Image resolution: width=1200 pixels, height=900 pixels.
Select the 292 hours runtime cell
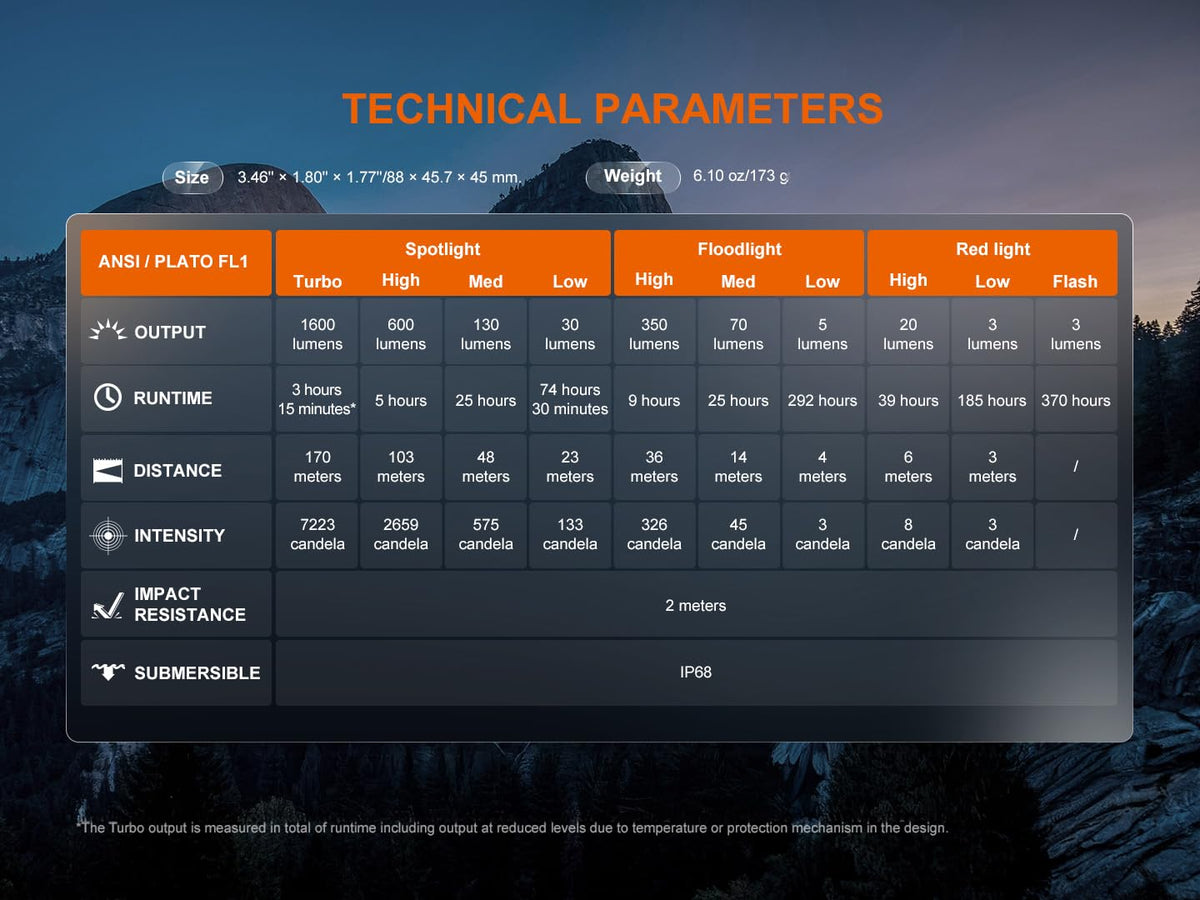point(822,399)
